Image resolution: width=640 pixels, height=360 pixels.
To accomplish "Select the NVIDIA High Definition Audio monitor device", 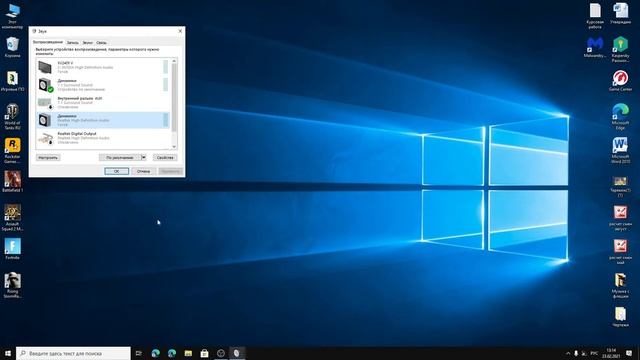I will 102,67.
